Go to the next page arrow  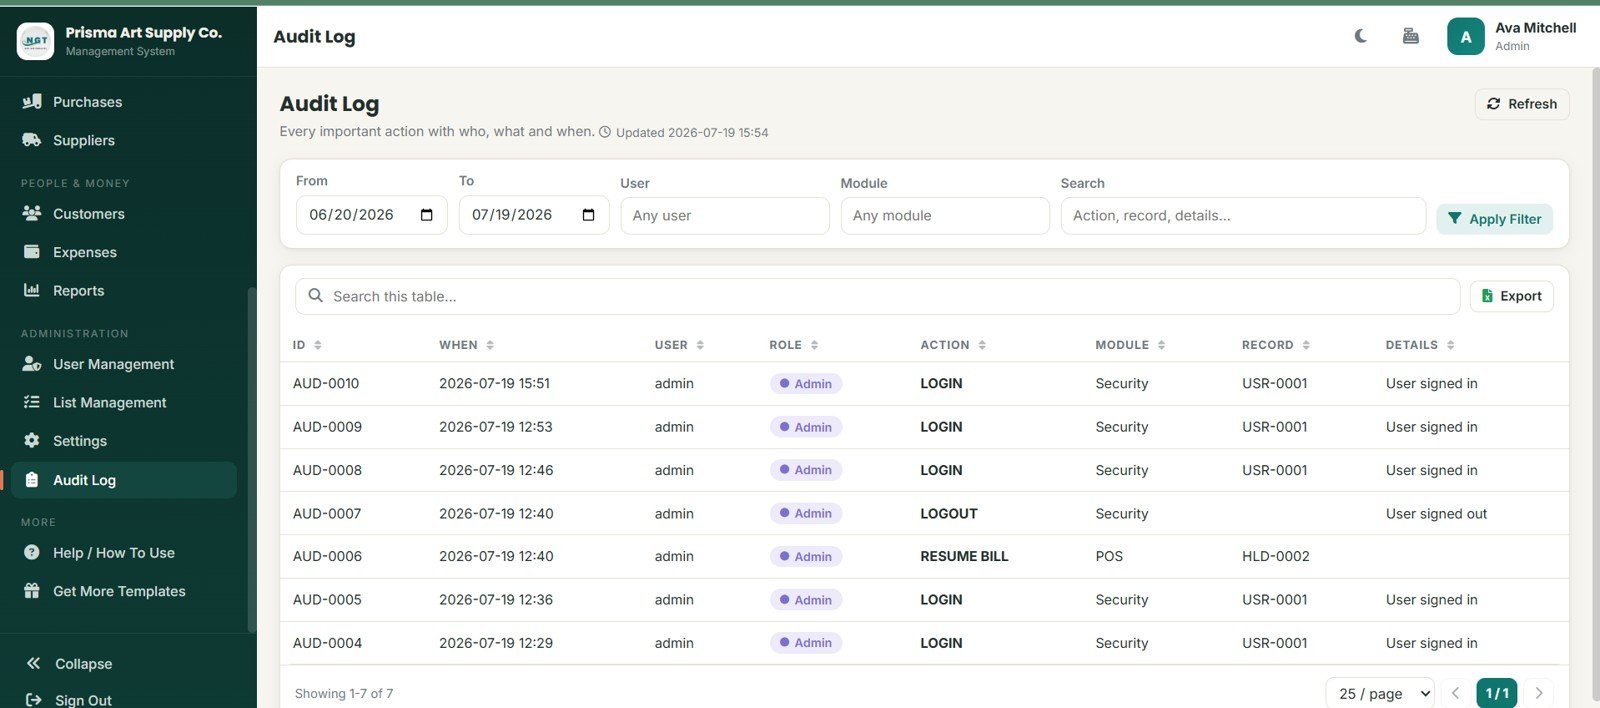click(1539, 693)
